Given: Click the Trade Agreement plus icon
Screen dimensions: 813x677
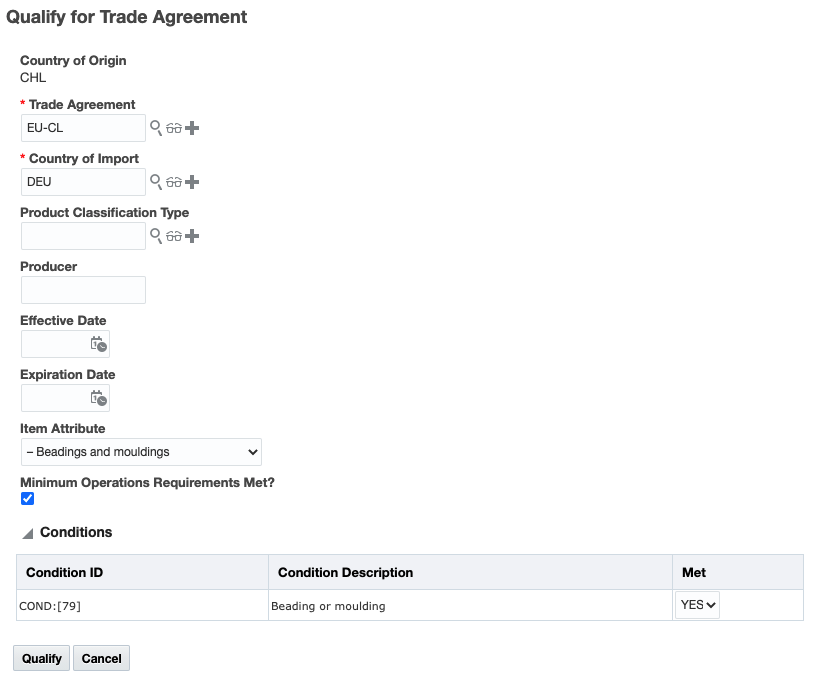Looking at the screenshot, I should pos(193,128).
